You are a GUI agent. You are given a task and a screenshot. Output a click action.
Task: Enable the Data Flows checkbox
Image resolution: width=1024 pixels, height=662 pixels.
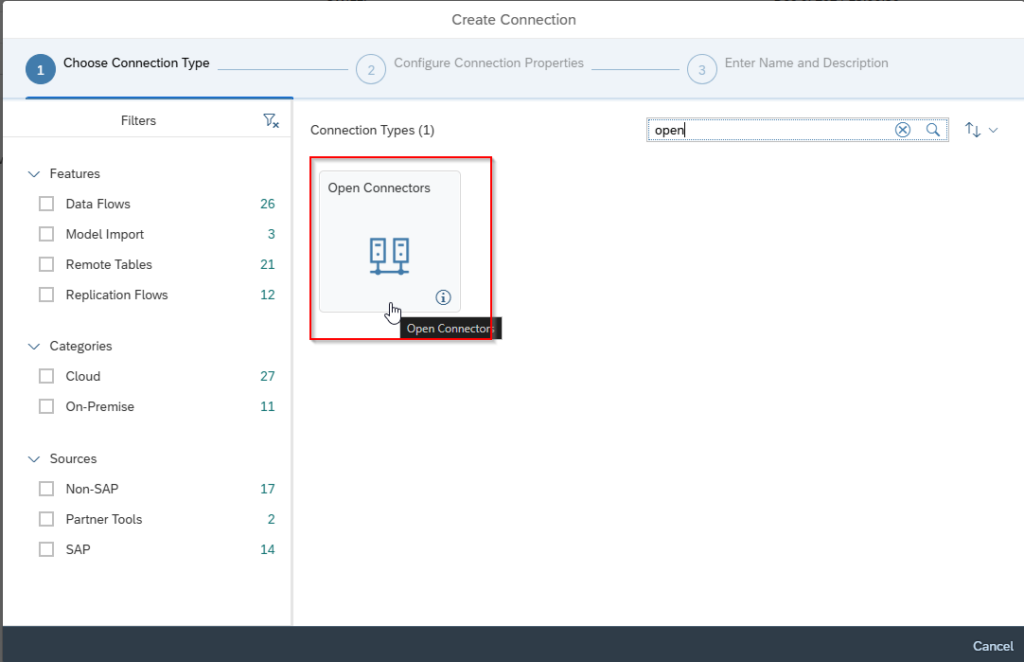46,204
